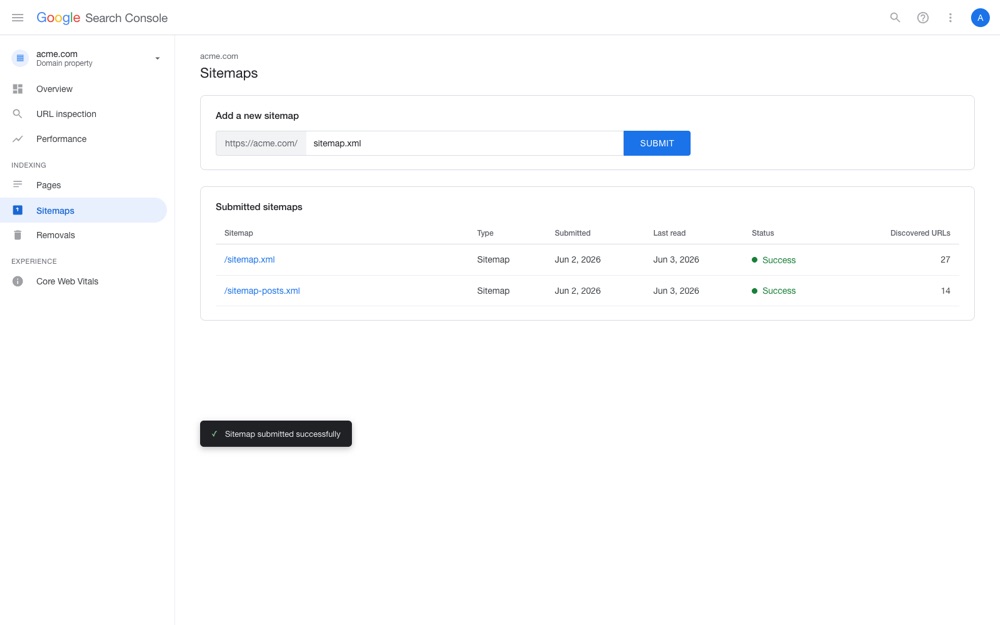Click the acme.com property icon
1000x625 pixels.
20,58
